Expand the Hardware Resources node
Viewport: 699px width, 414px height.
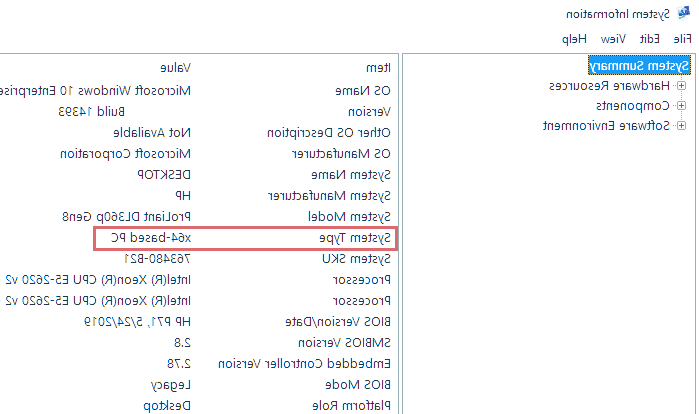point(681,86)
